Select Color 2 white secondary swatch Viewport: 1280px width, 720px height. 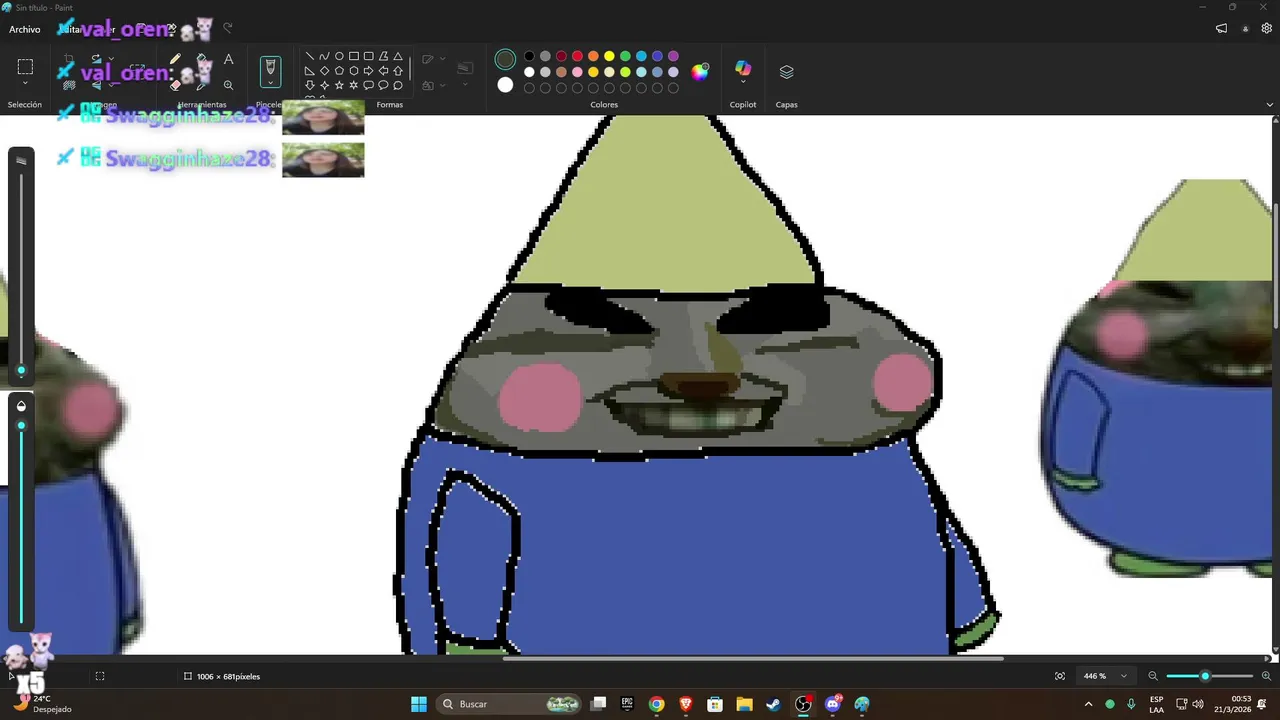tap(505, 86)
